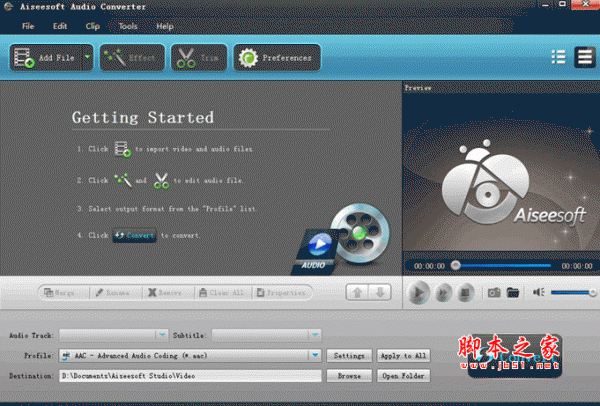Image resolution: width=600 pixels, height=406 pixels.
Task: Play the preview
Action: point(419,293)
